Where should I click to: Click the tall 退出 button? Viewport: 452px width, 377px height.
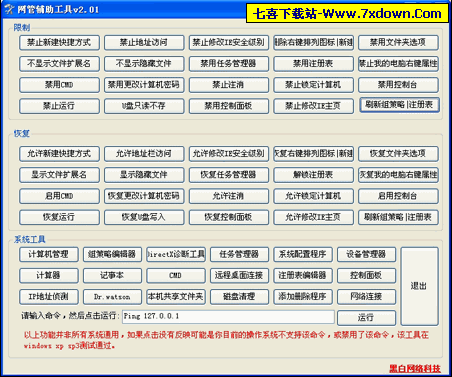point(419,286)
